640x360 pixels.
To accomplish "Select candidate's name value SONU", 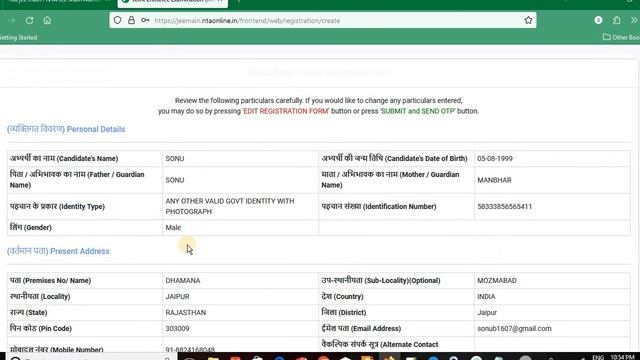I will click(x=175, y=158).
